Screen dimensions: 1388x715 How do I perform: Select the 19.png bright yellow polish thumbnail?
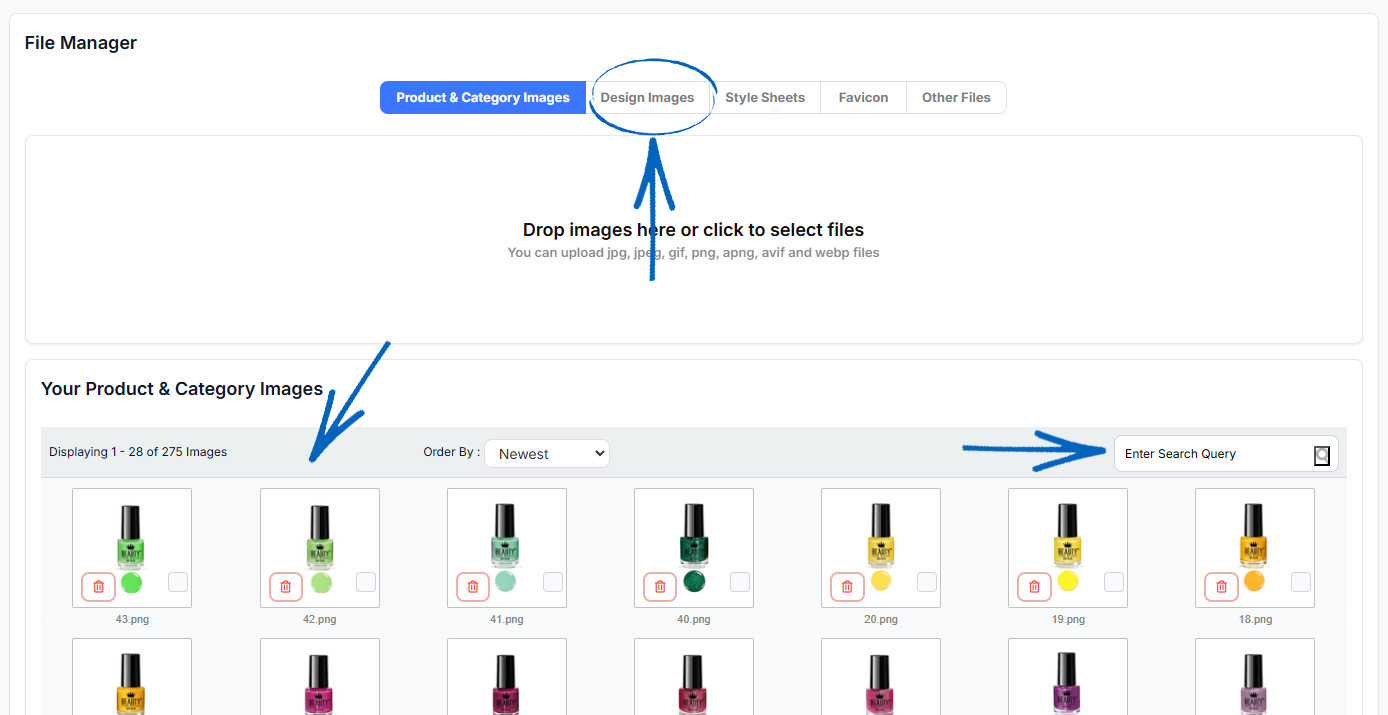(x=1068, y=548)
